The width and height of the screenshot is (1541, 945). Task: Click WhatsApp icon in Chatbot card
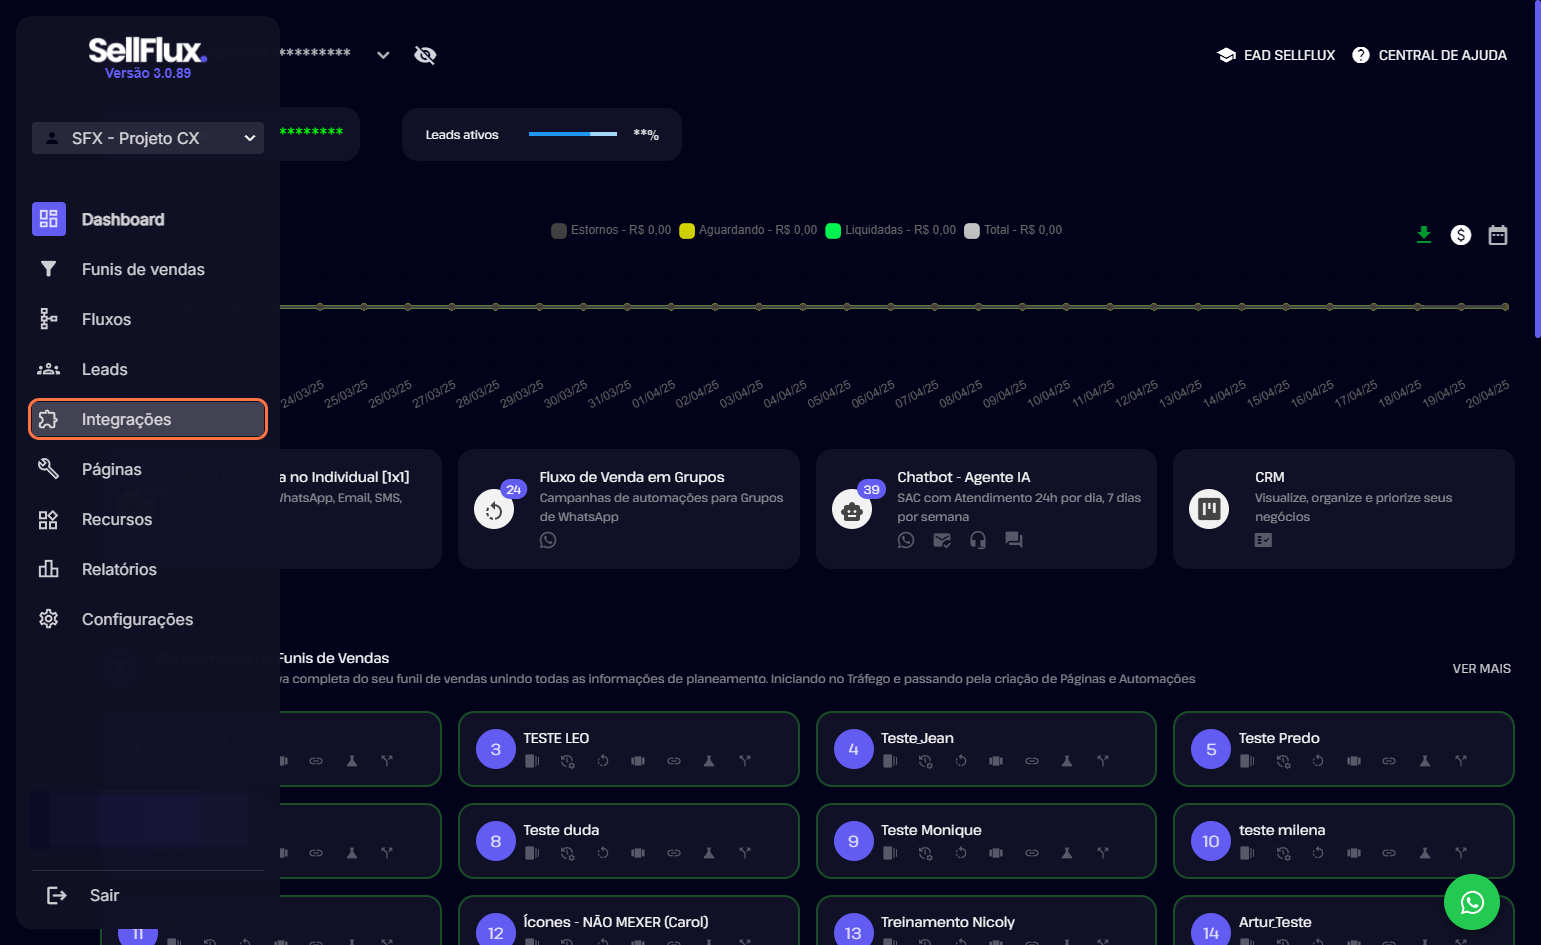pos(906,540)
